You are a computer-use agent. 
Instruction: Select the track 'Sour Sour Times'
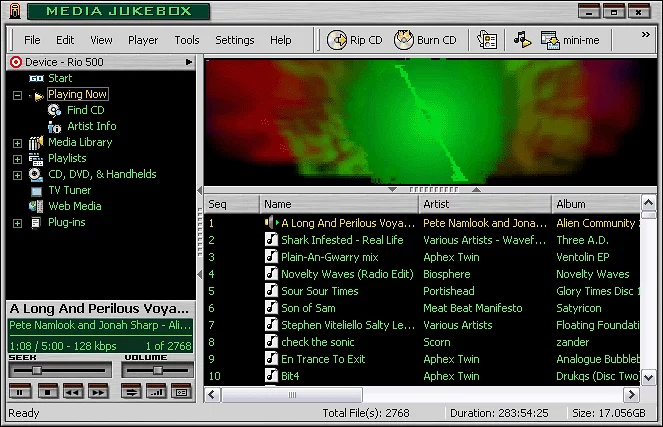pos(319,291)
